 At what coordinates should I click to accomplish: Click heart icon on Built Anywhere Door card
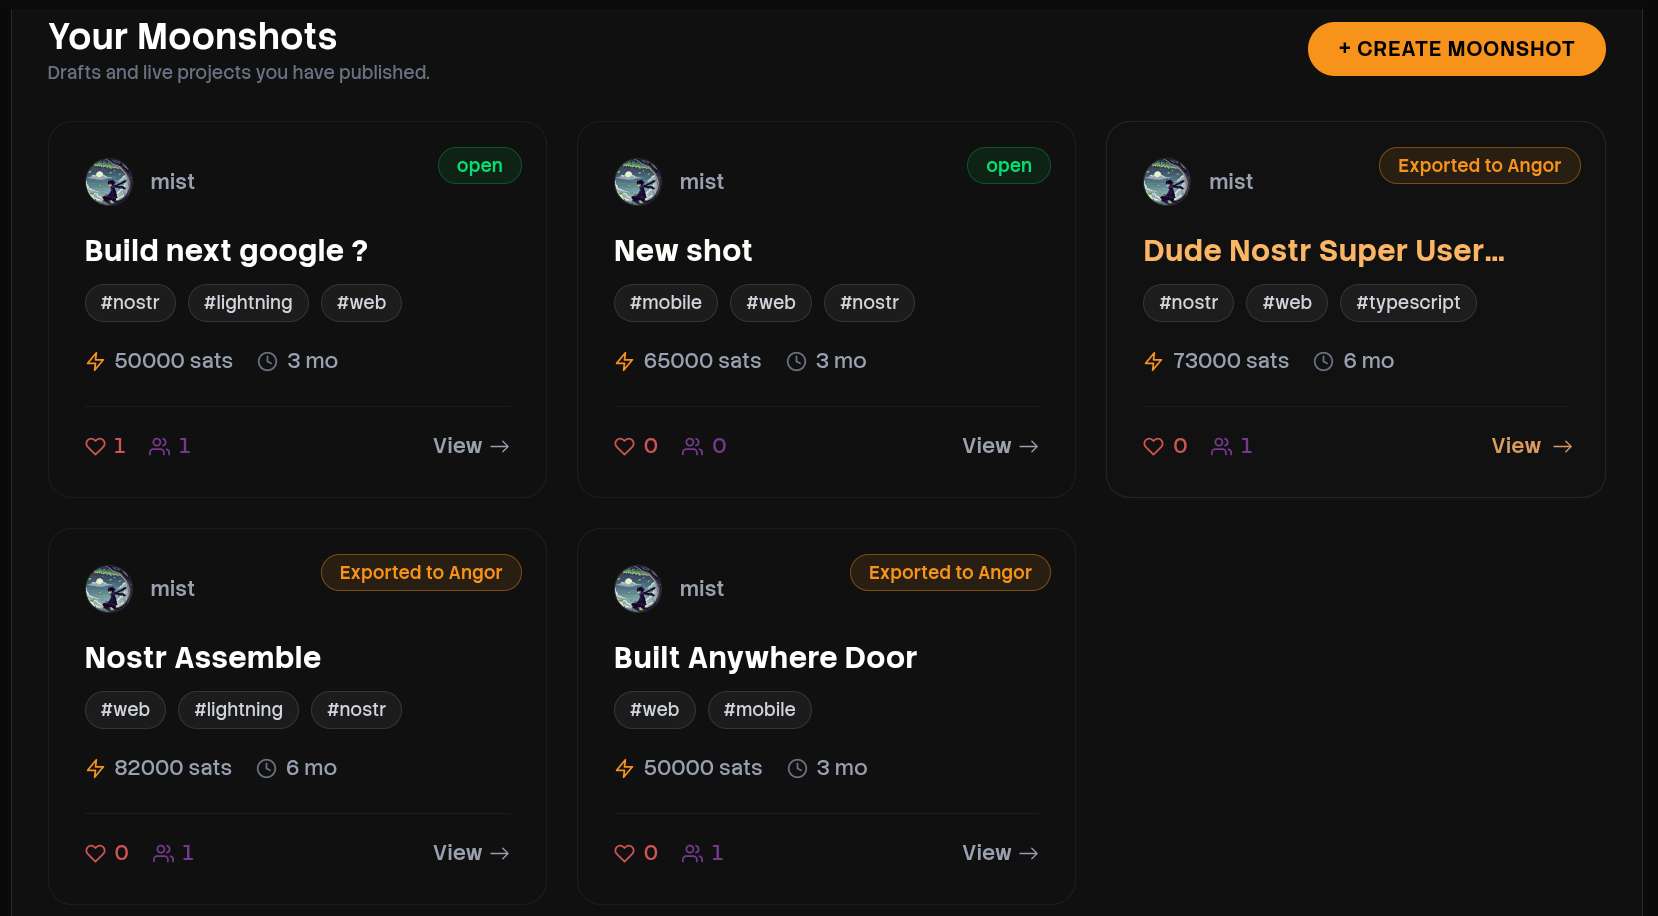624,853
